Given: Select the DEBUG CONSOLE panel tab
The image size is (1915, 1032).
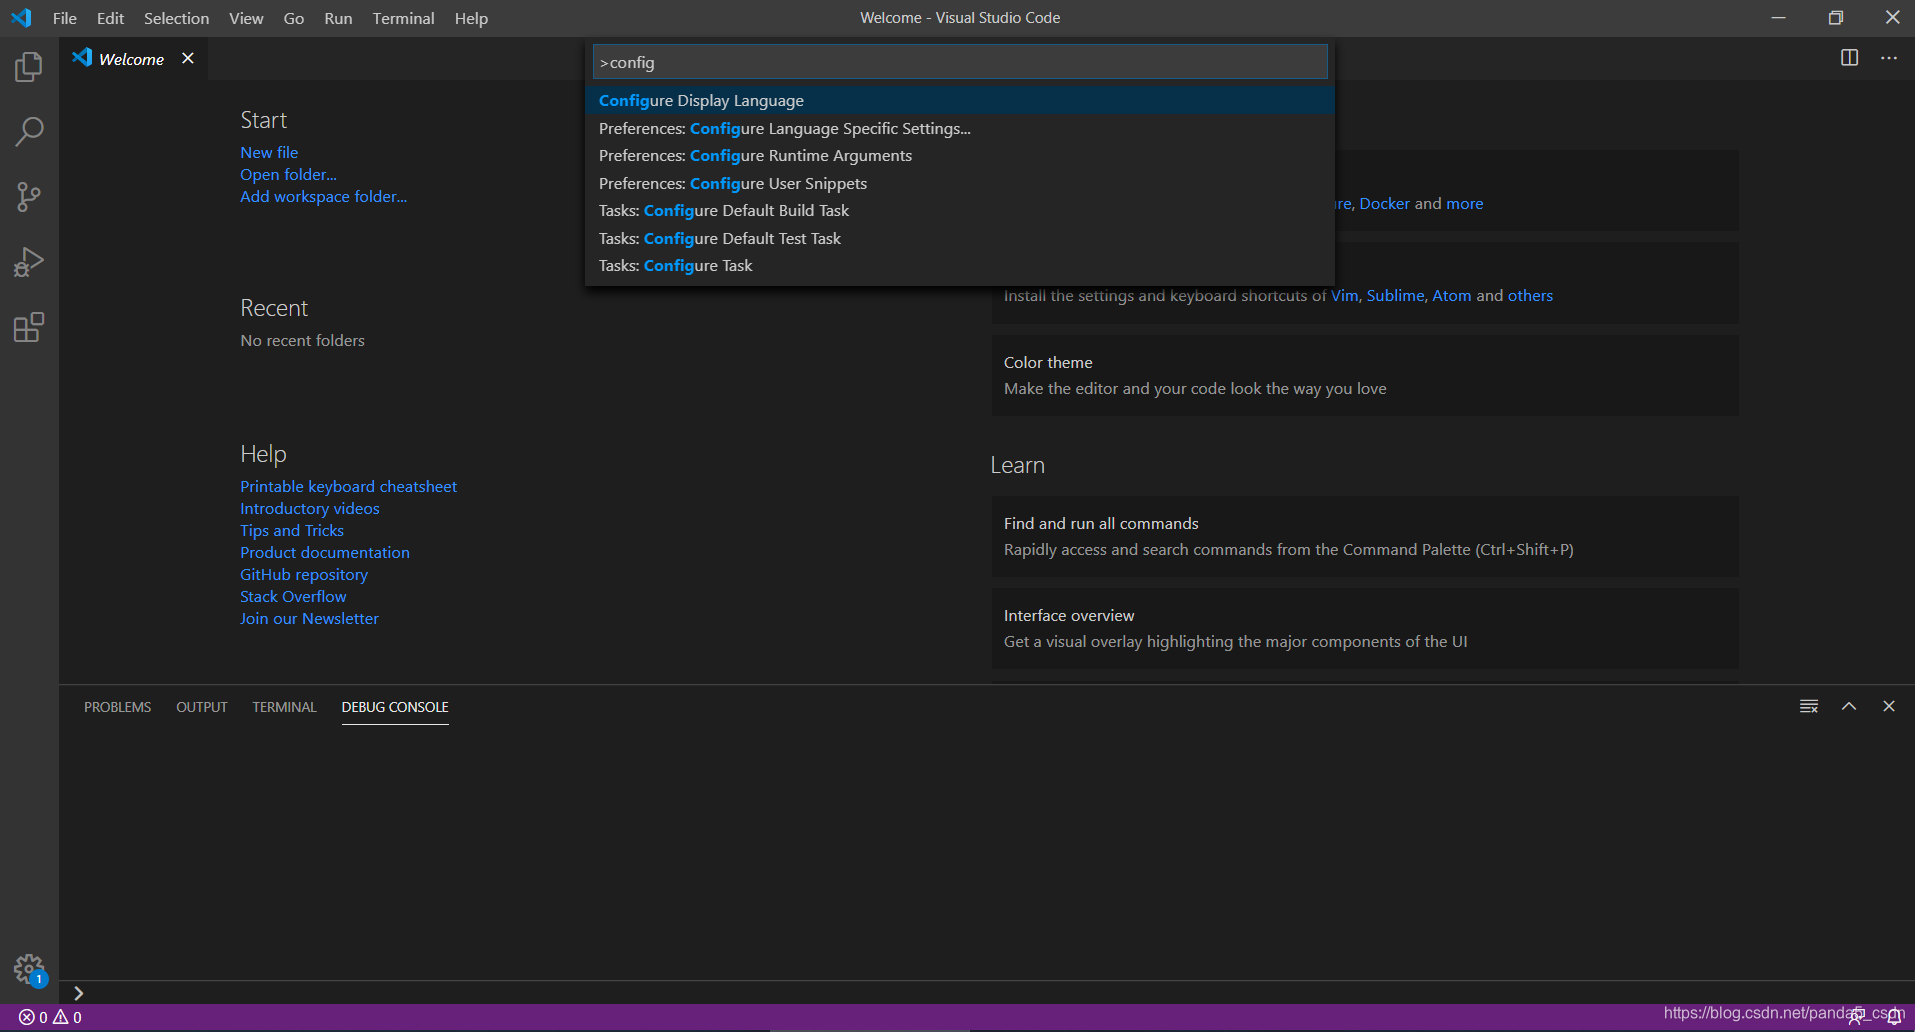Looking at the screenshot, I should click(395, 707).
